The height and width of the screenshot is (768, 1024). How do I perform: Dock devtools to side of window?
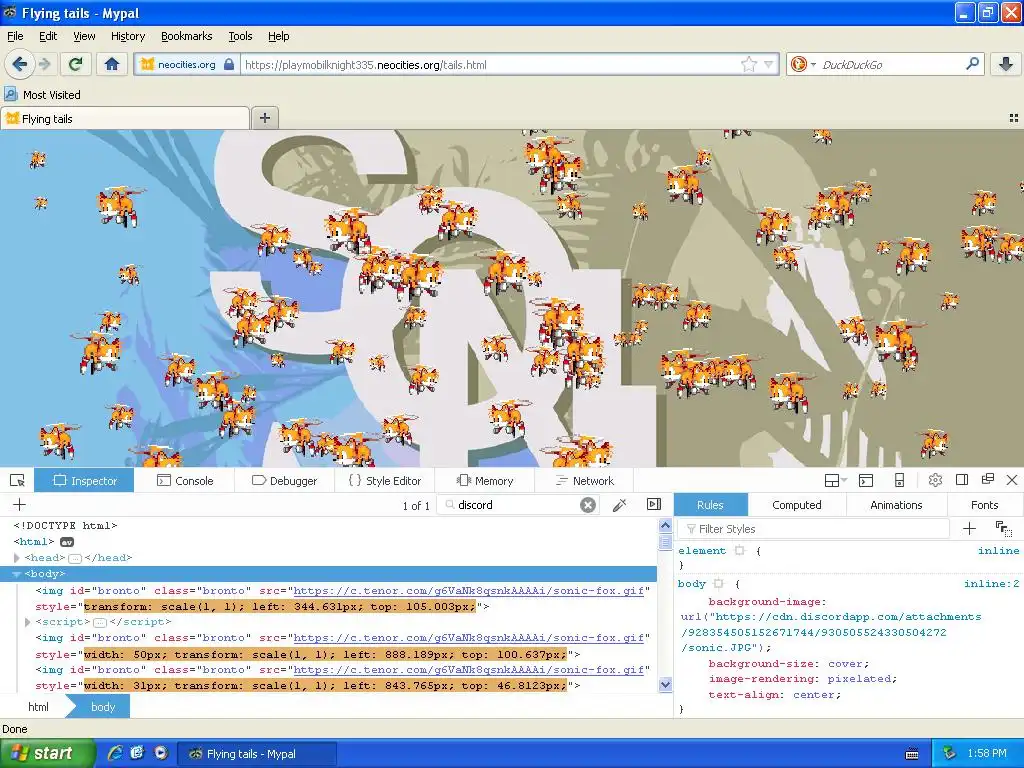[x=961, y=479]
